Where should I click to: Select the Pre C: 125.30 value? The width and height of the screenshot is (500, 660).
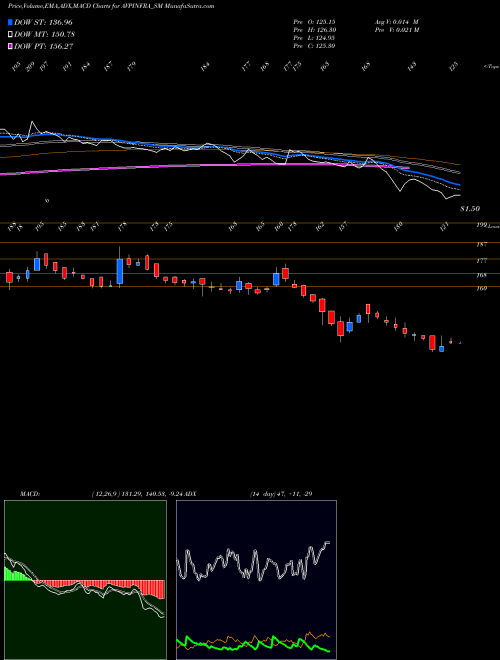(x=314, y=45)
